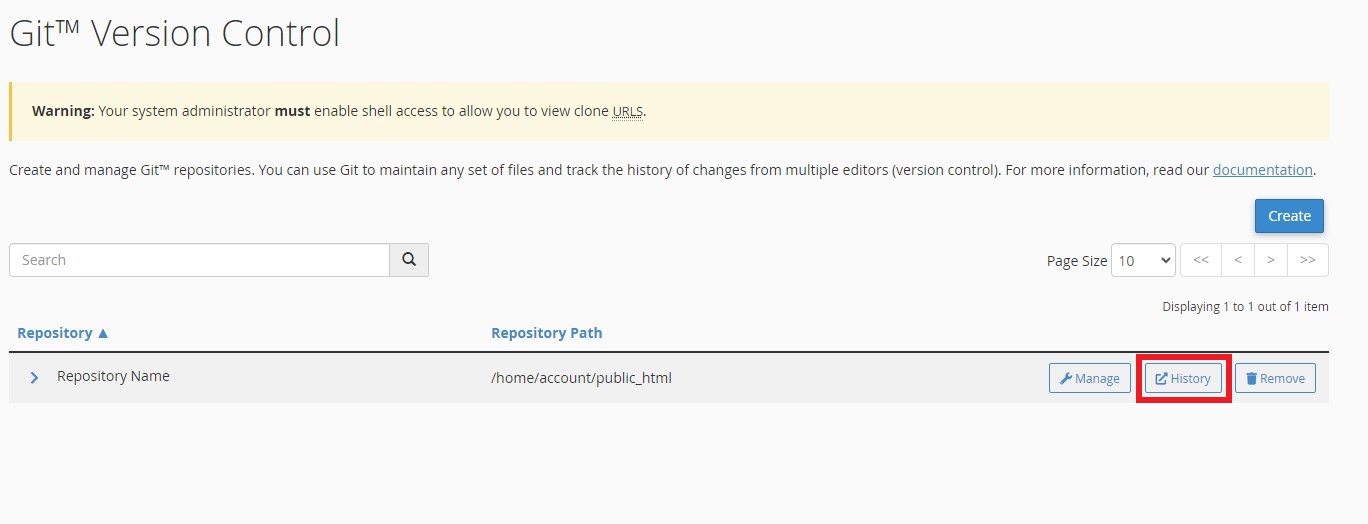Image resolution: width=1368 pixels, height=524 pixels.
Task: Open the repository History button
Action: click(1183, 378)
